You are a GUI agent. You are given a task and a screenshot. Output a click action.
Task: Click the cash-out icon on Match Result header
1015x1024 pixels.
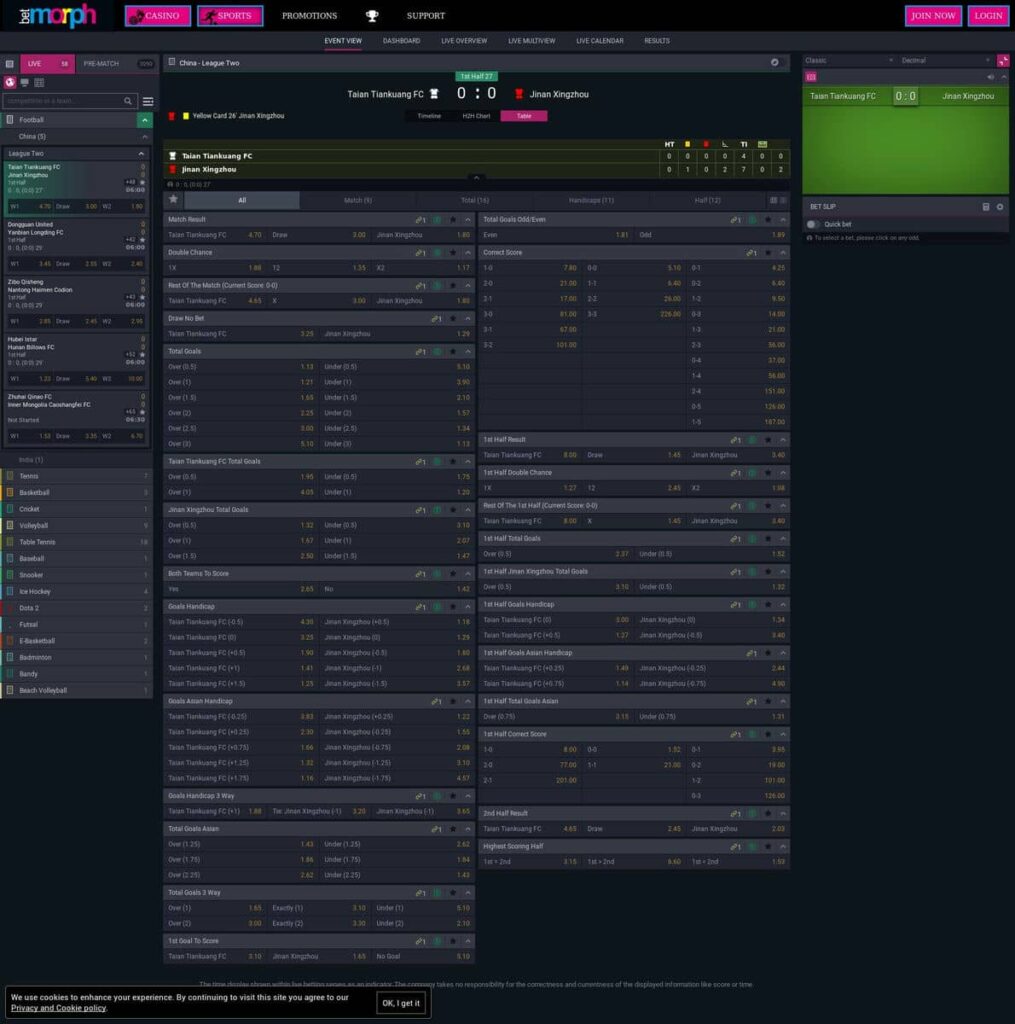[438, 220]
